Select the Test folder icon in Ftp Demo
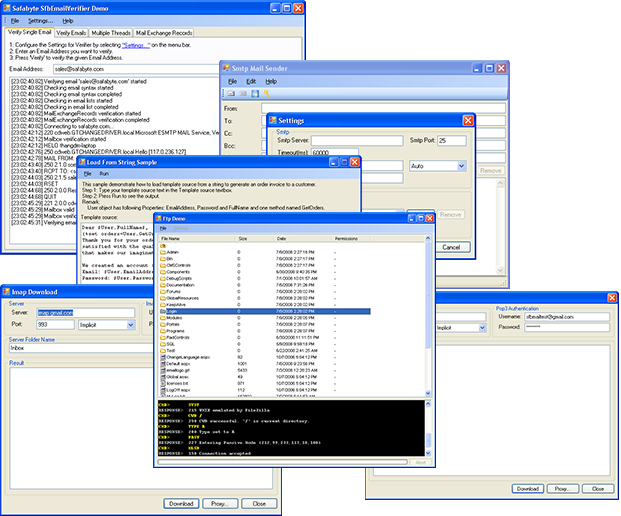 coord(163,351)
